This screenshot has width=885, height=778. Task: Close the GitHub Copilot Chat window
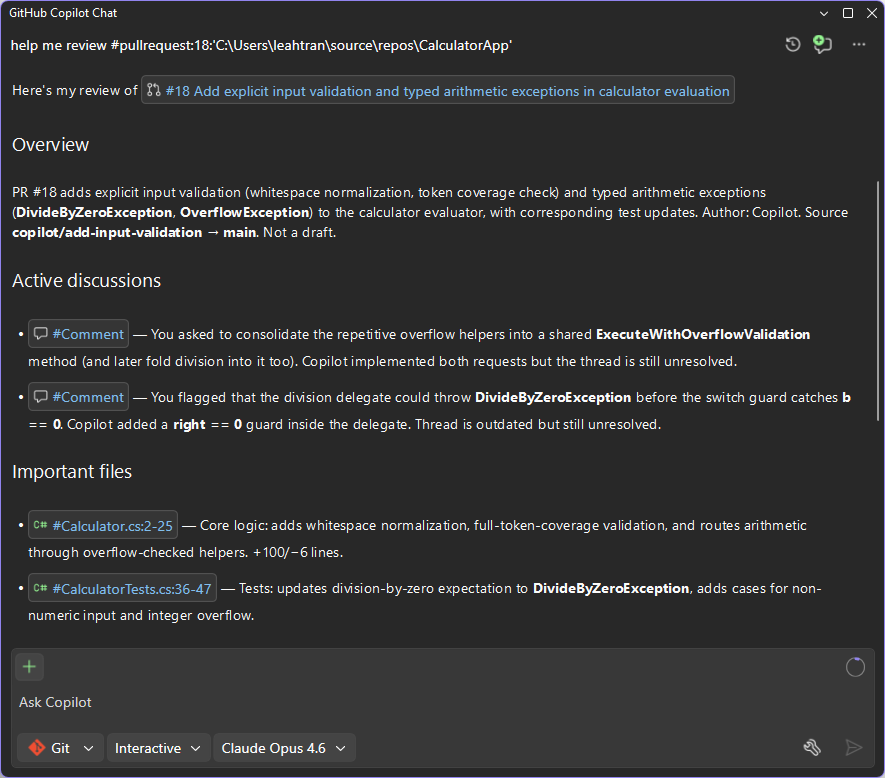pos(871,13)
